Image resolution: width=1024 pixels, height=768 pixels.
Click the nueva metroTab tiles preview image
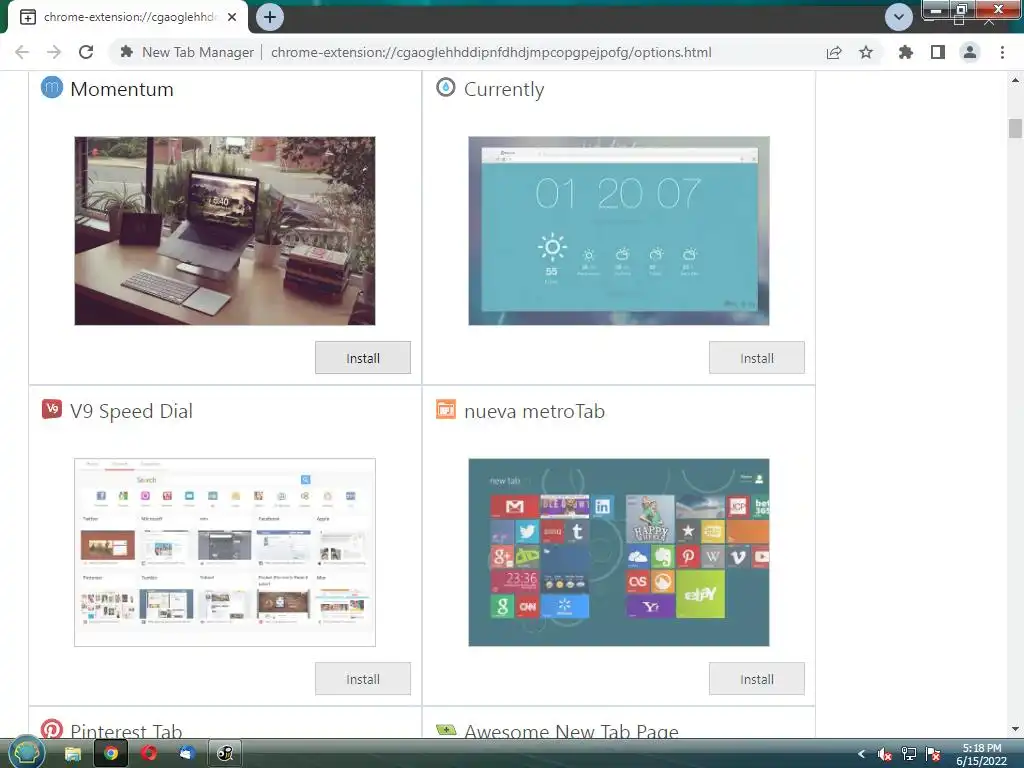(x=618, y=552)
